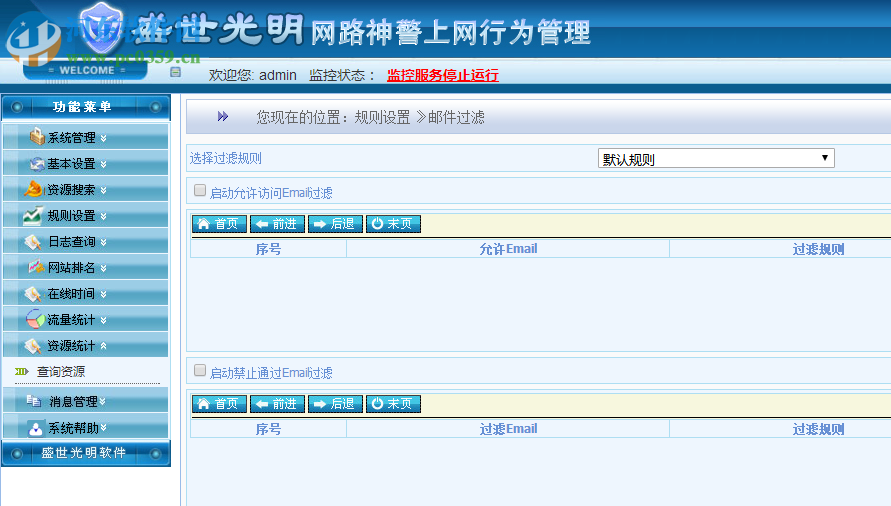Expand 系统管理 menu chevron
The image size is (891, 506).
(103, 138)
